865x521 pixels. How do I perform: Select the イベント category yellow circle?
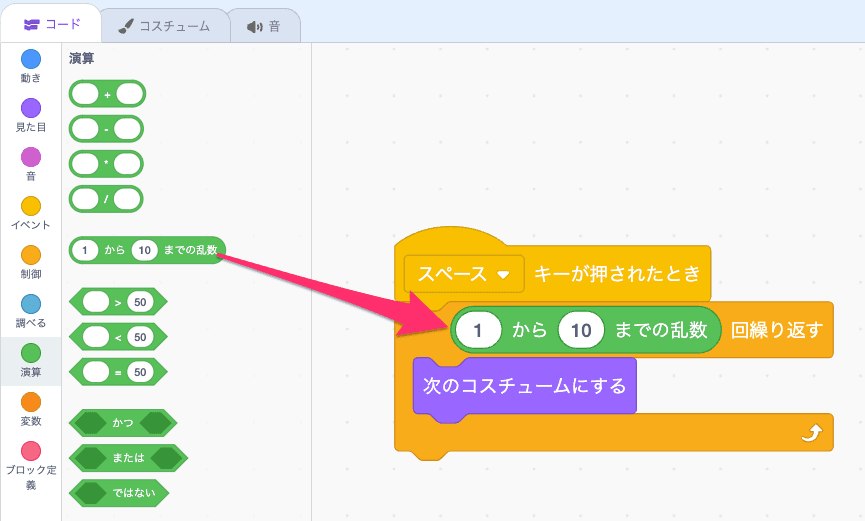tap(31, 206)
